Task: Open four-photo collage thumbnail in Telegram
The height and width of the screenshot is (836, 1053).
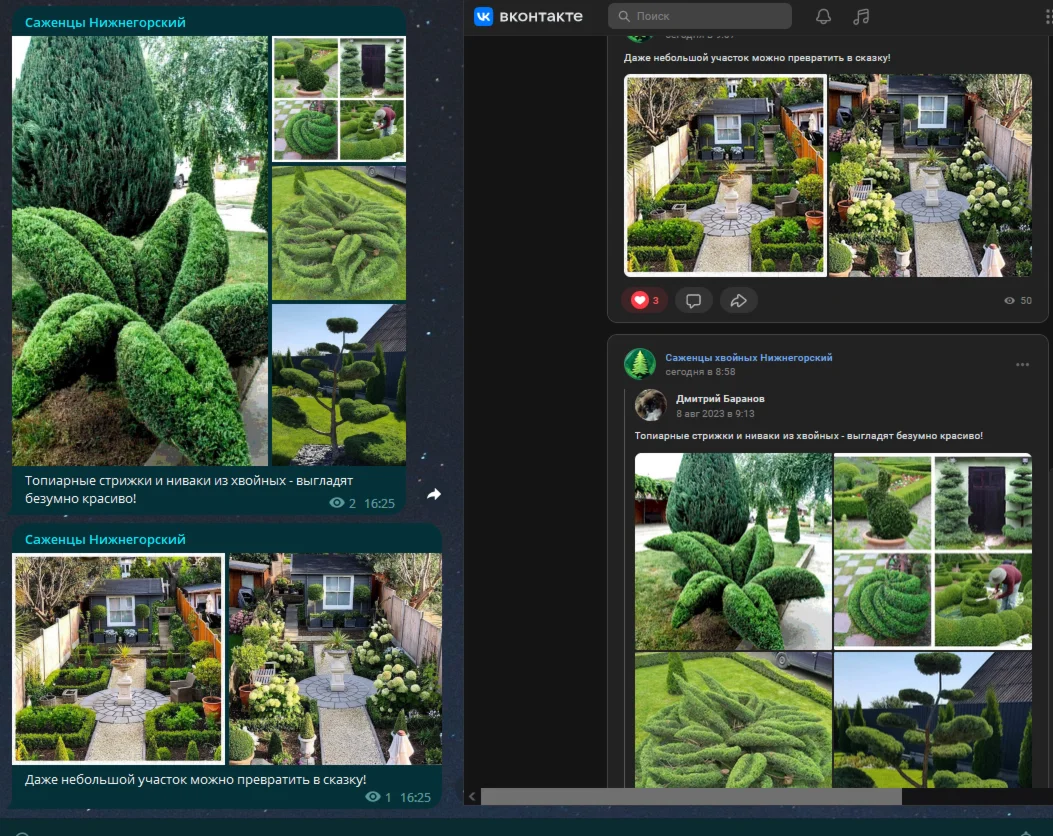Action: tap(338, 99)
